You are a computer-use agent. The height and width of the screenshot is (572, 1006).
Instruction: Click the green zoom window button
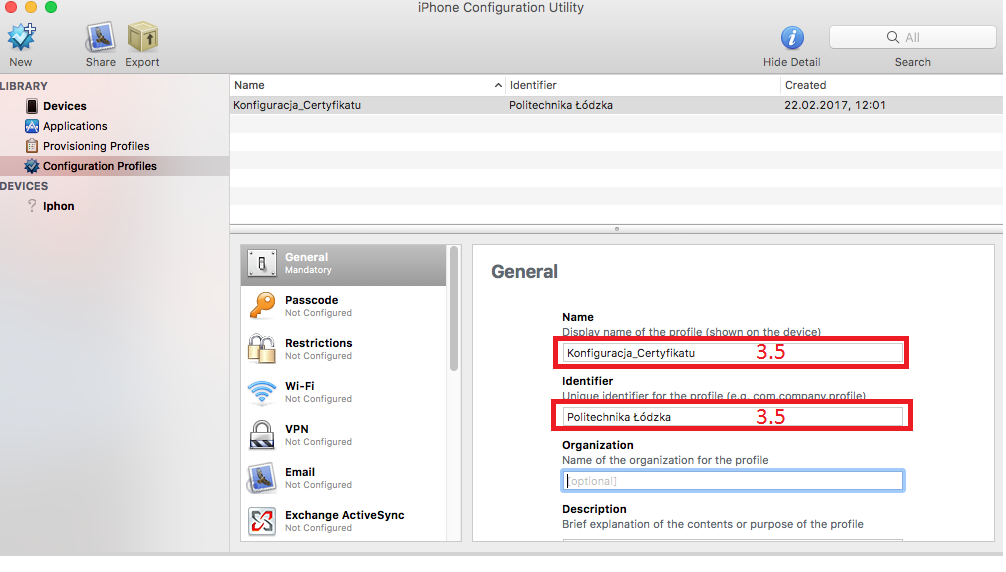51,7
